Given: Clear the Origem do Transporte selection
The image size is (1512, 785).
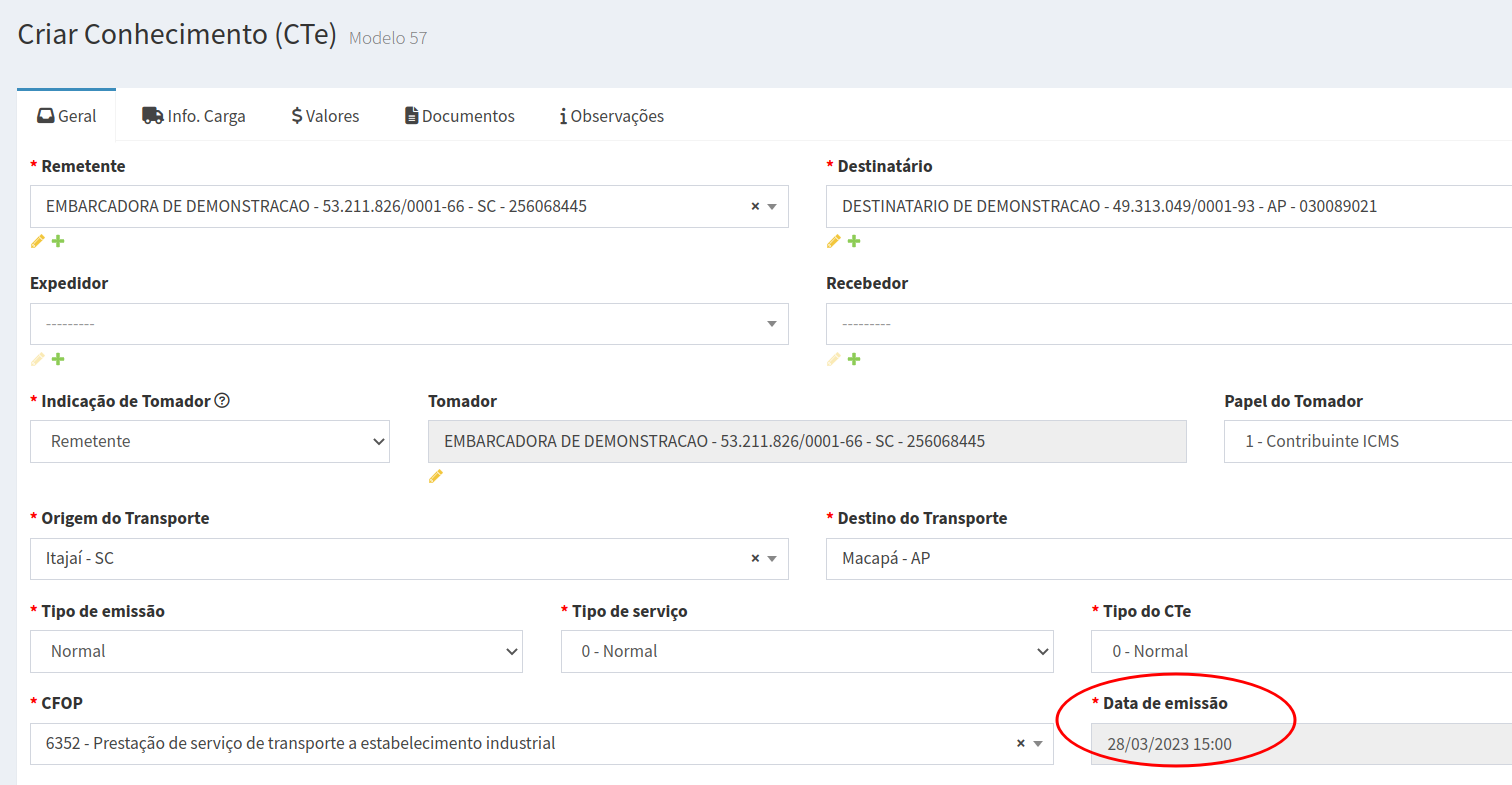Looking at the screenshot, I should (755, 559).
